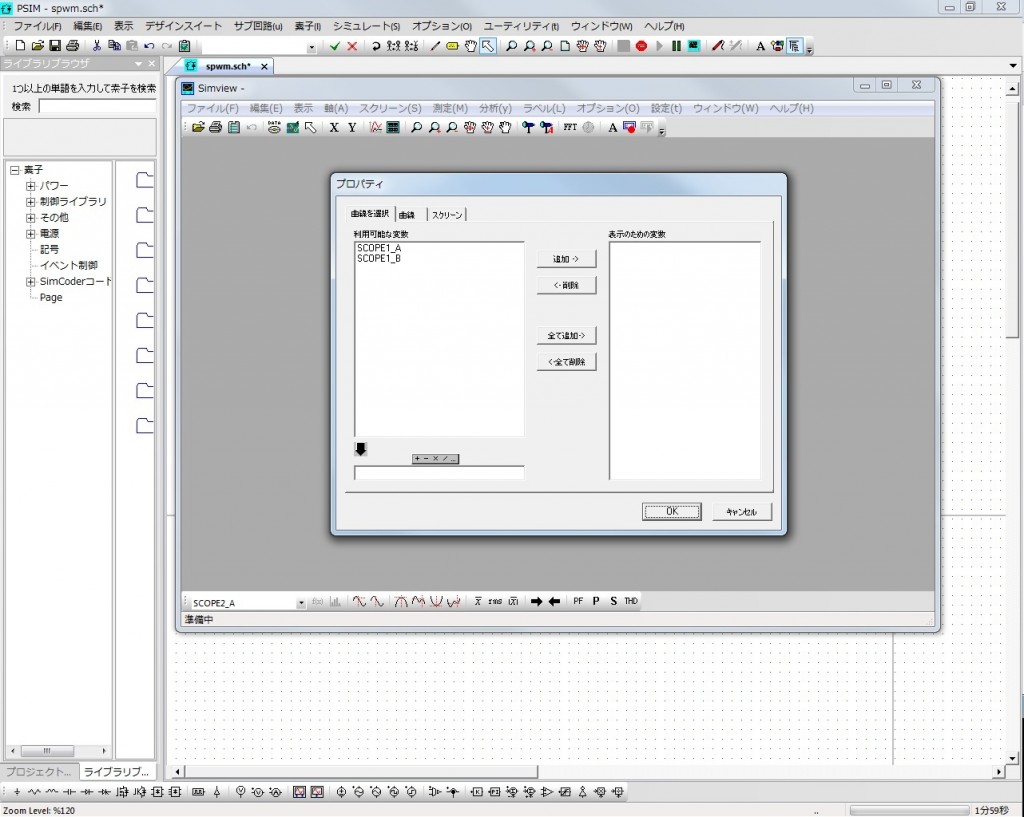Image resolution: width=1024 pixels, height=817 pixels.
Task: Click the bold S apparent power icon
Action: pyautogui.click(x=613, y=601)
